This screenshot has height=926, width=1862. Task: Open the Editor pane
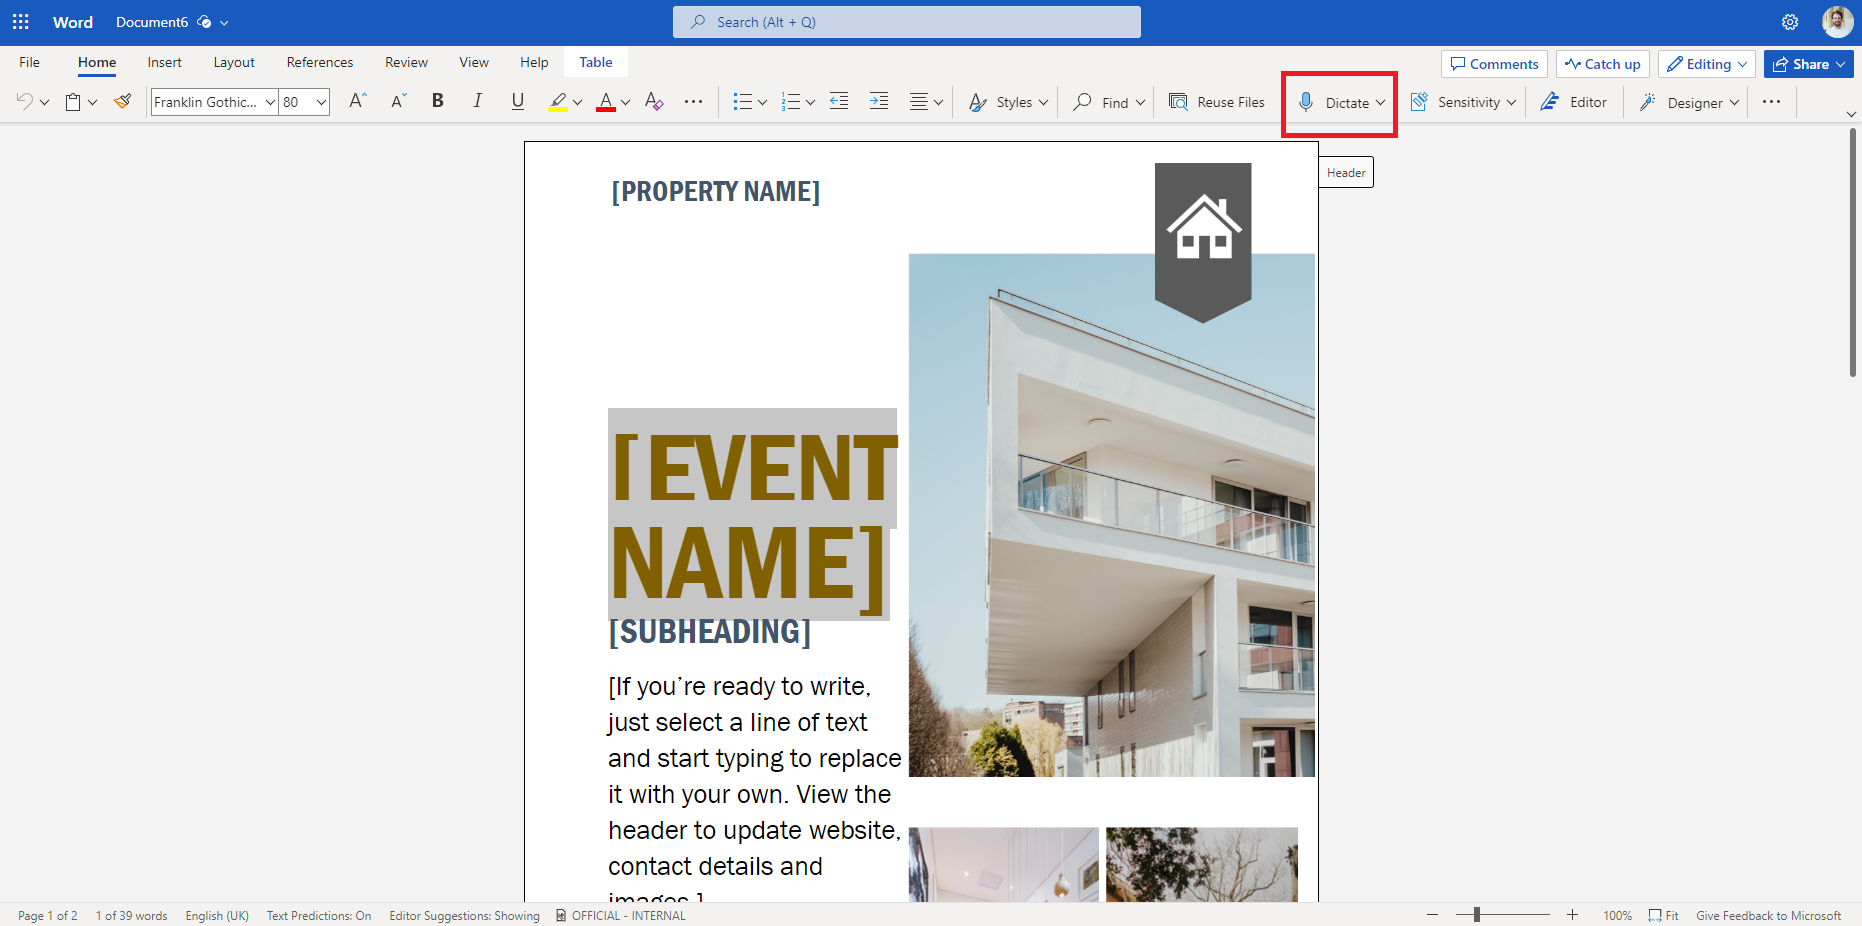(1574, 101)
